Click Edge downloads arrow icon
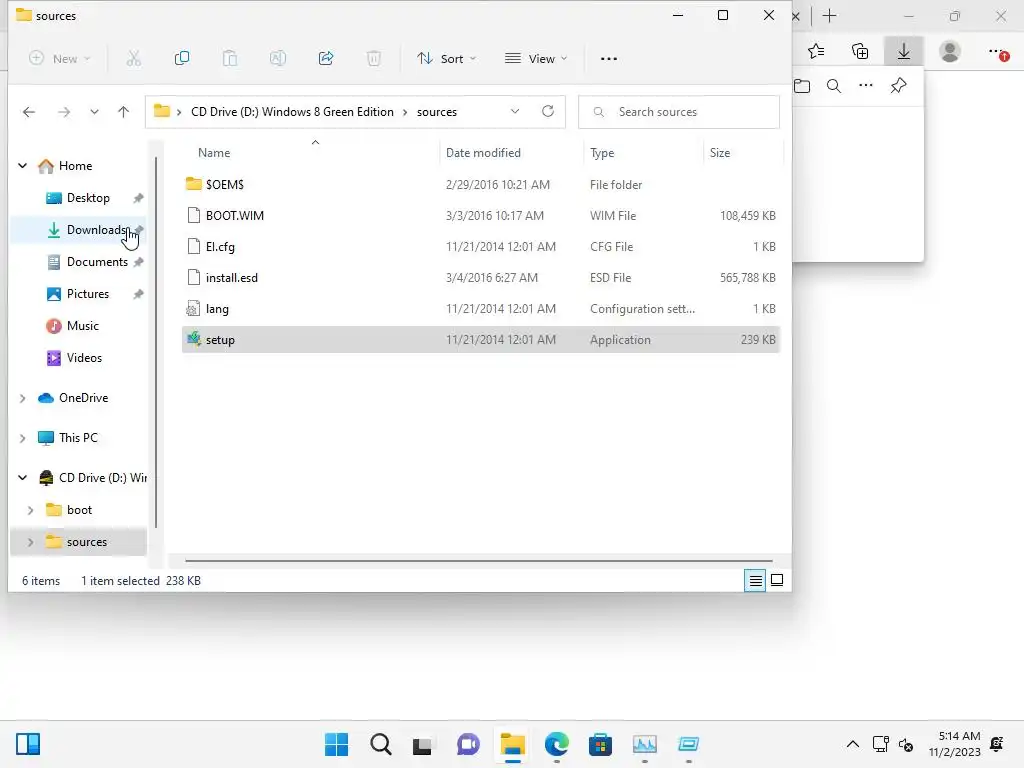The height and width of the screenshot is (768, 1024). tap(904, 52)
